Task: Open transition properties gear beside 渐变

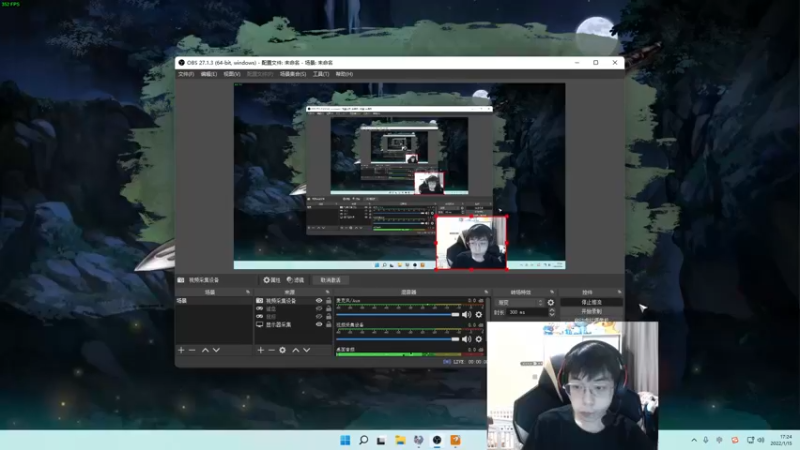Action: coord(551,303)
